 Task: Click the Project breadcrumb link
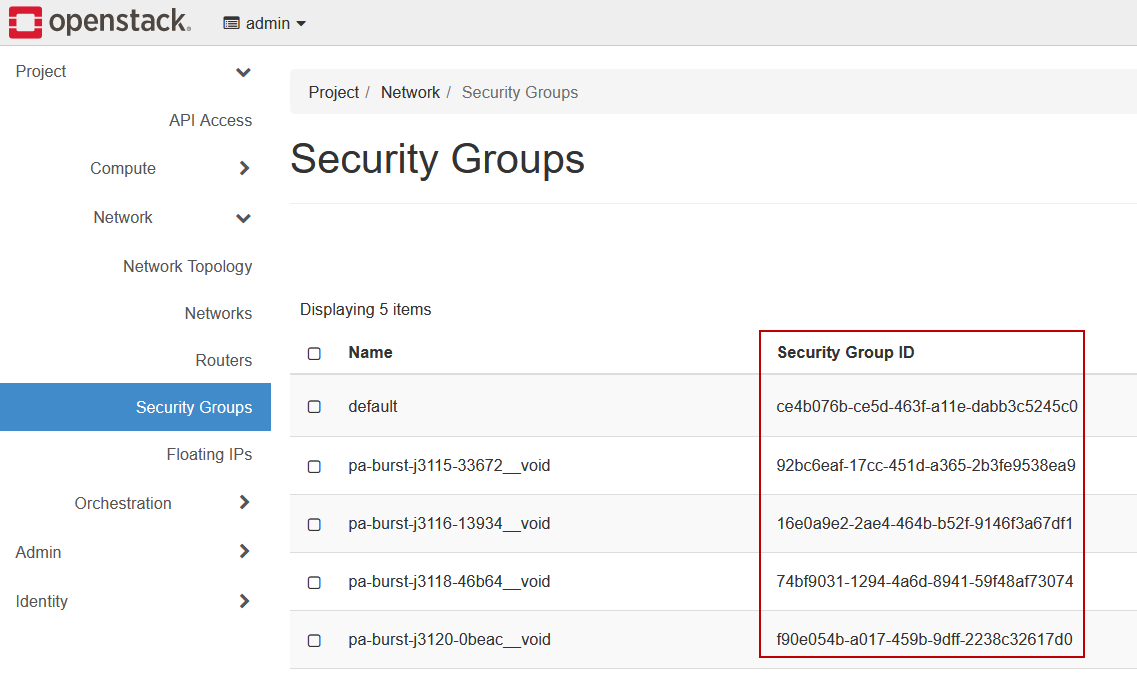pyautogui.click(x=333, y=92)
